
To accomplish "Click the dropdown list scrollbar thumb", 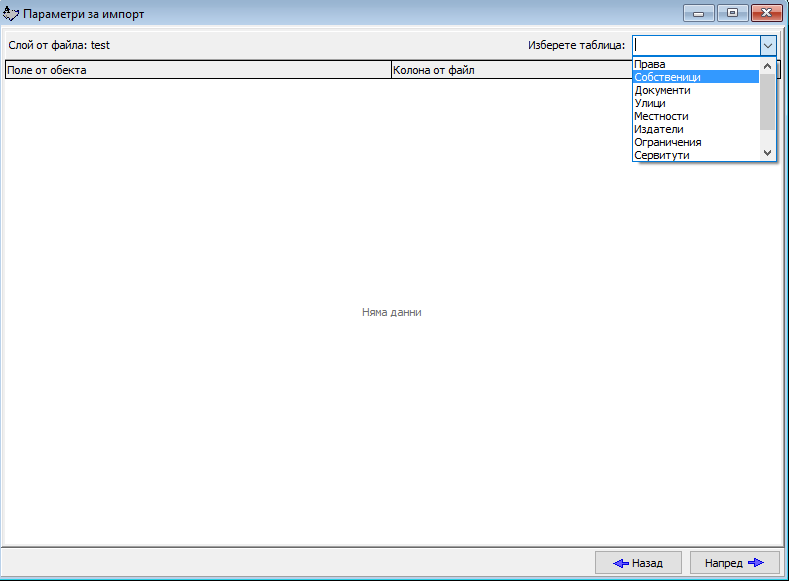I will pos(767,100).
